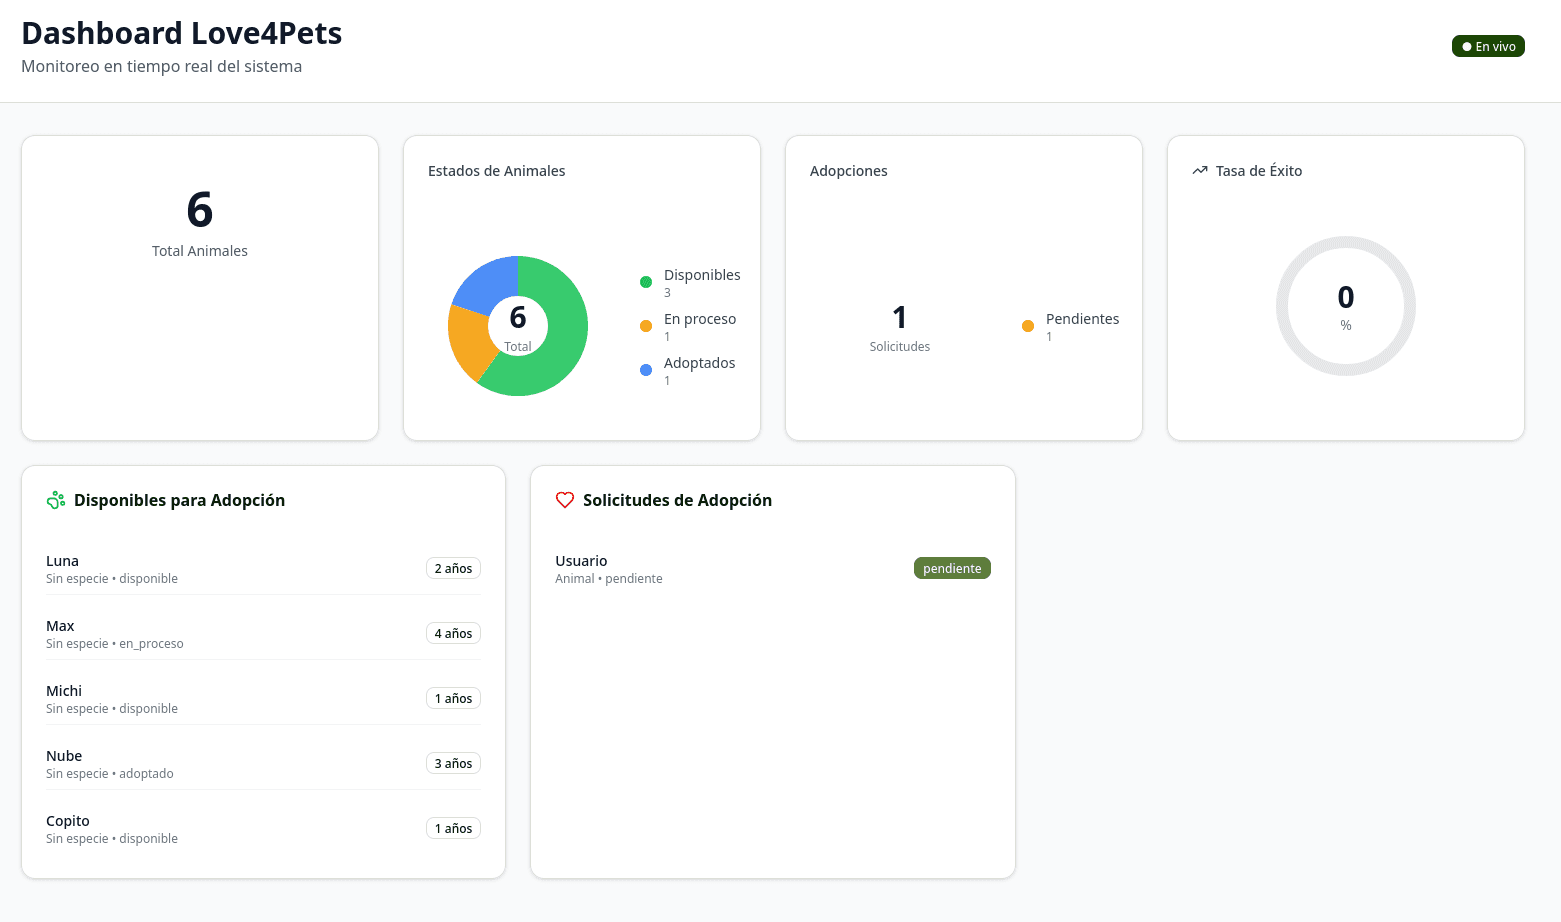1561x922 pixels.
Task: Click the paw icon beside Disponibles para Adopción
Action: click(x=56, y=500)
